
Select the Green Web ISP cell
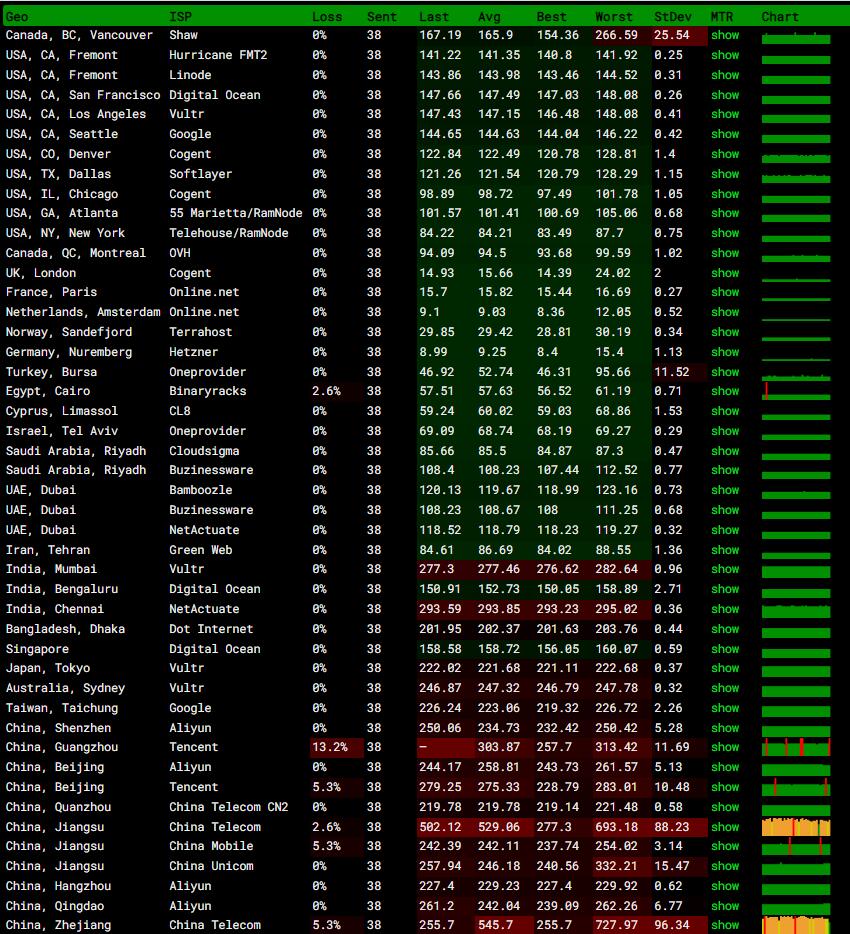coord(201,550)
